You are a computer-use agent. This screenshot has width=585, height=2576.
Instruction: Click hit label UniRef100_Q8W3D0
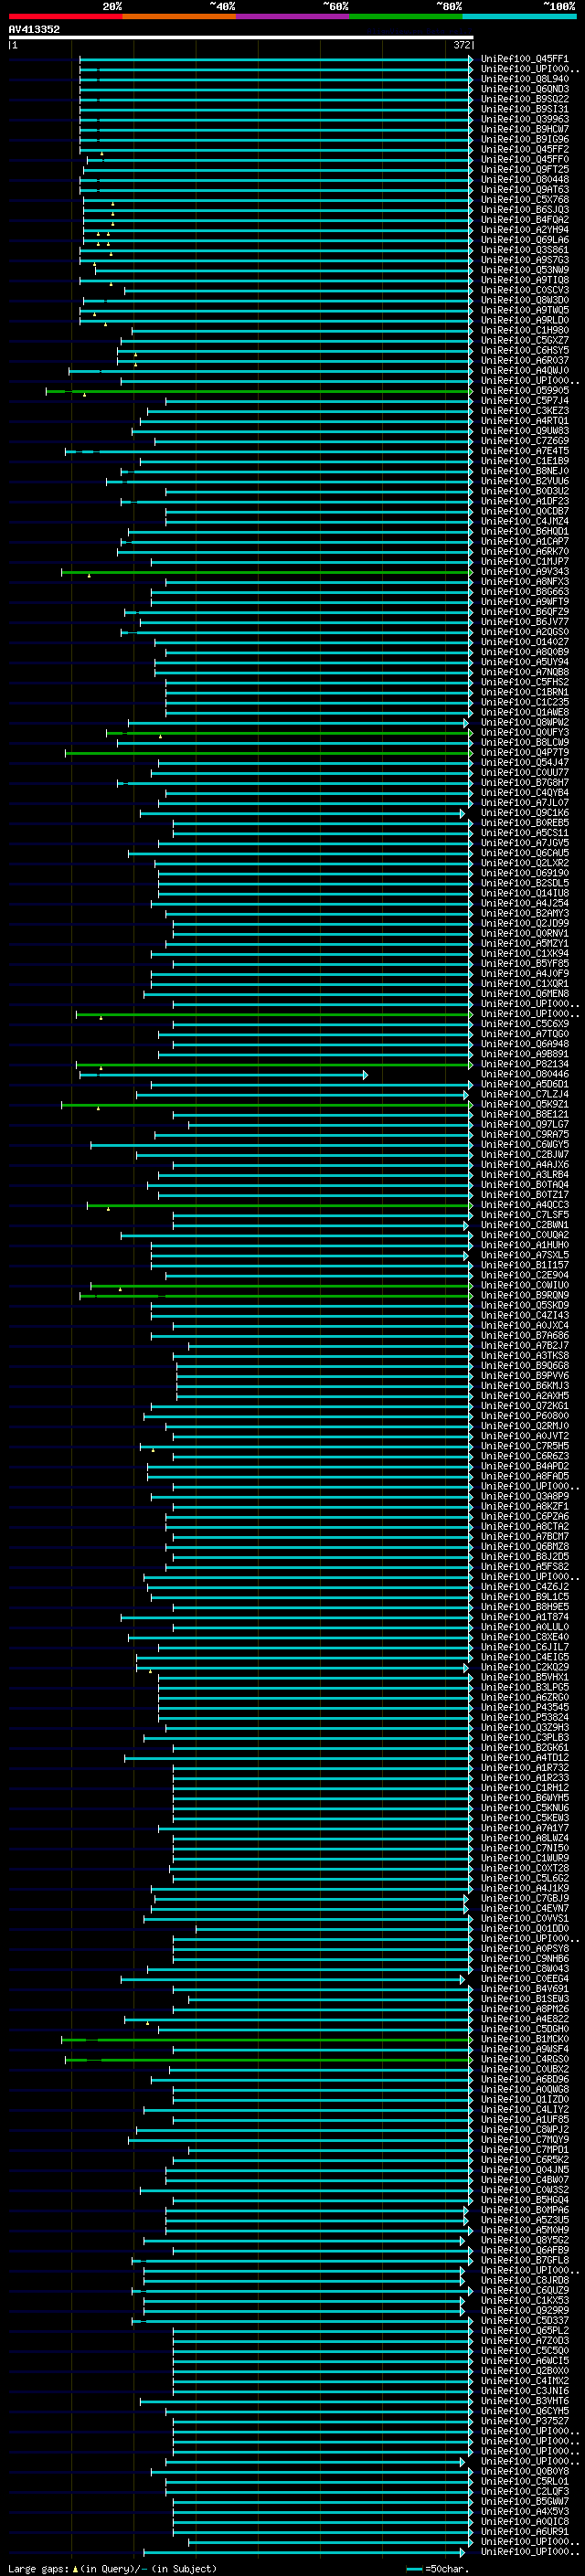point(525,300)
